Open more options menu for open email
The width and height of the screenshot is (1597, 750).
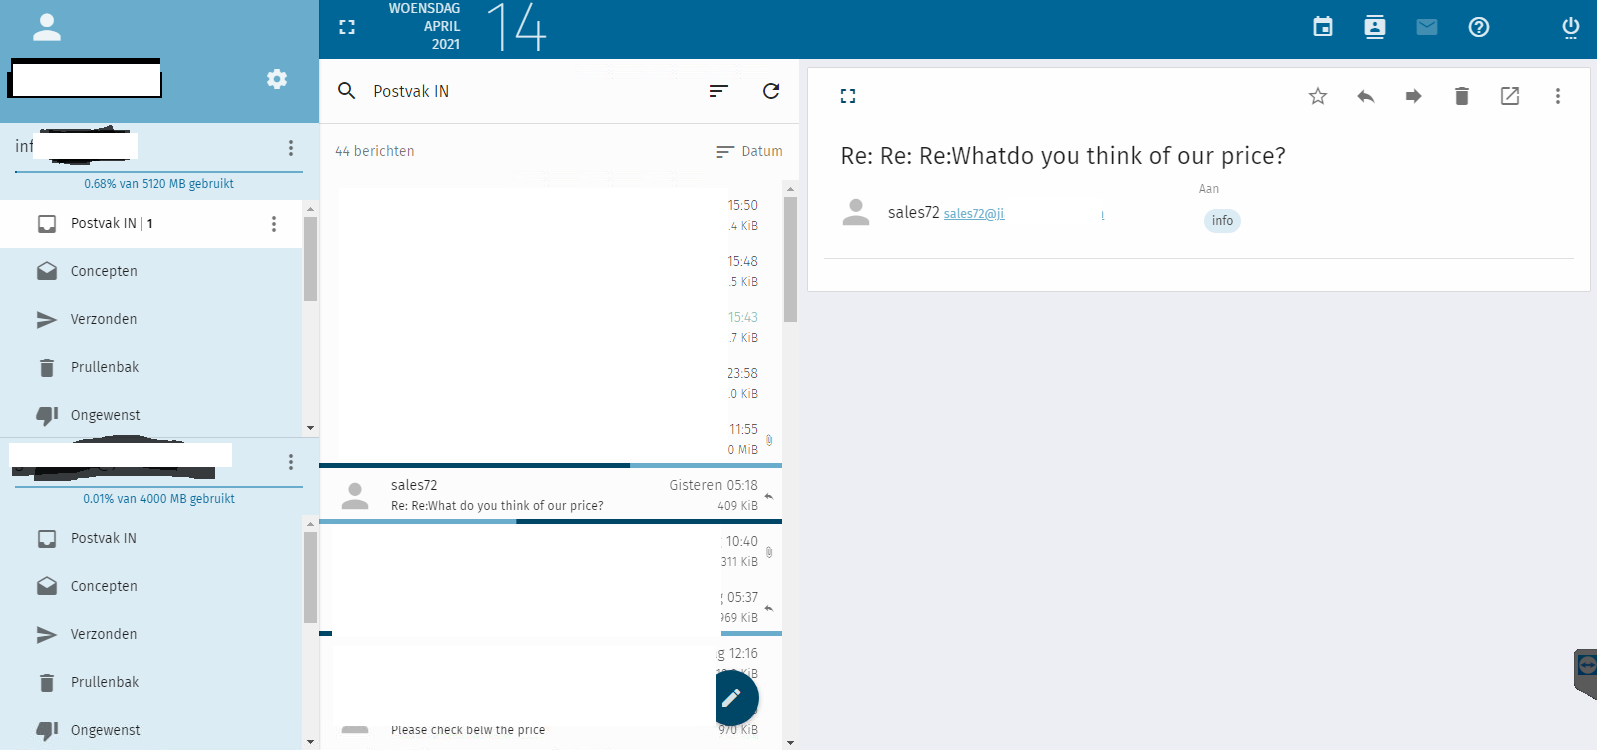point(1557,96)
